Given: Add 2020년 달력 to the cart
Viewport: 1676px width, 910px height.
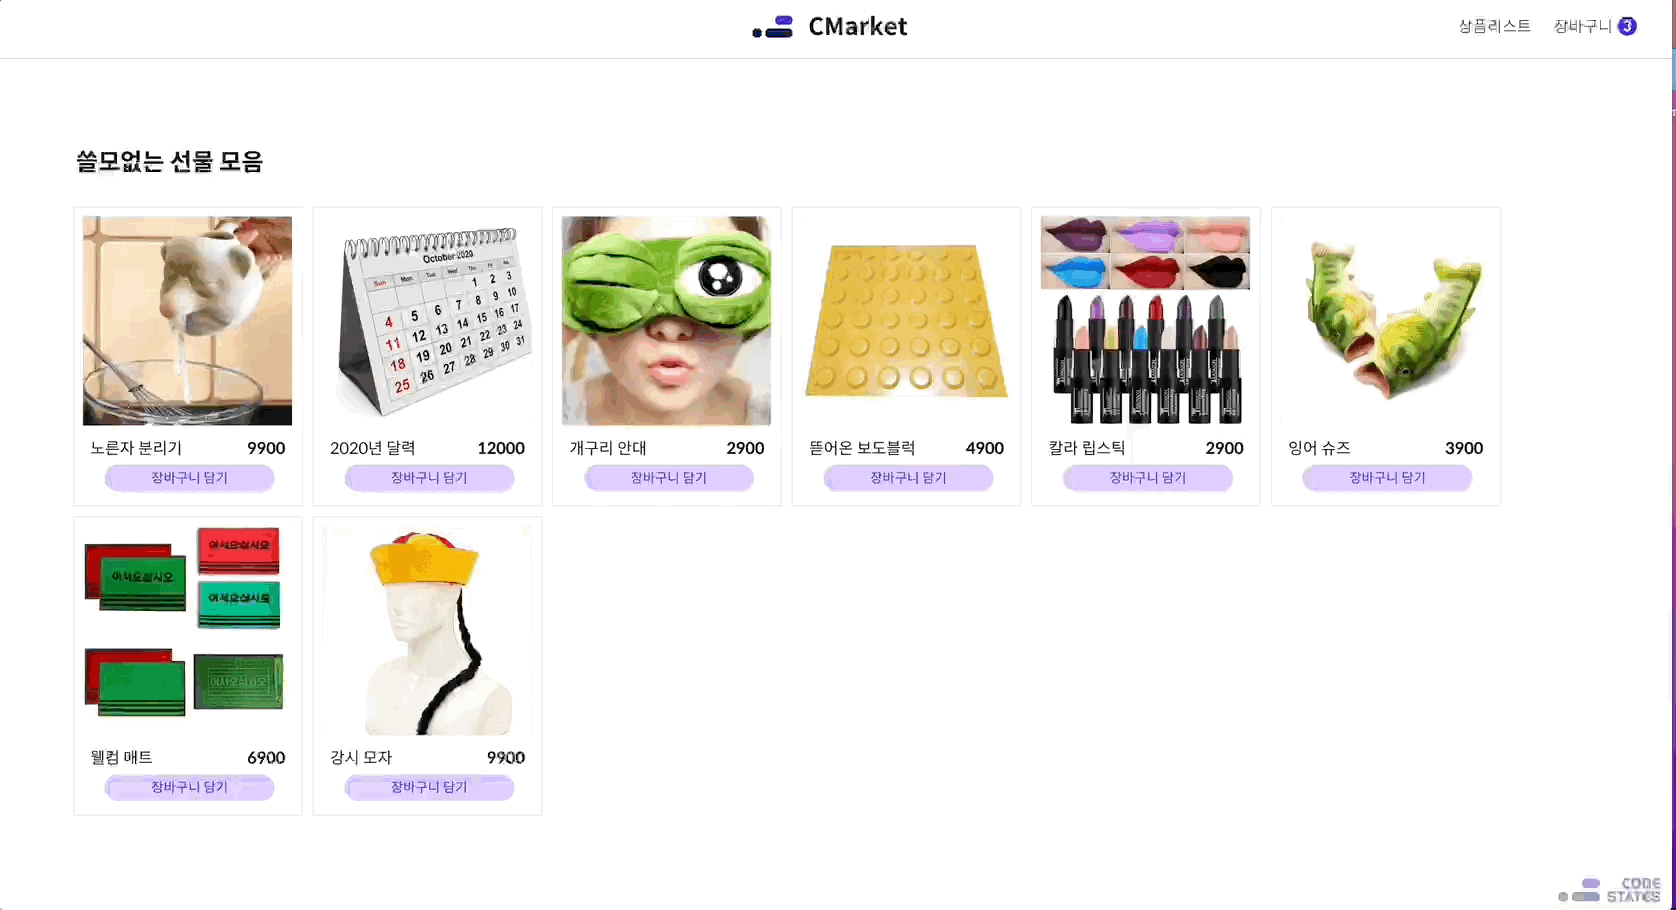Looking at the screenshot, I should pos(429,478).
